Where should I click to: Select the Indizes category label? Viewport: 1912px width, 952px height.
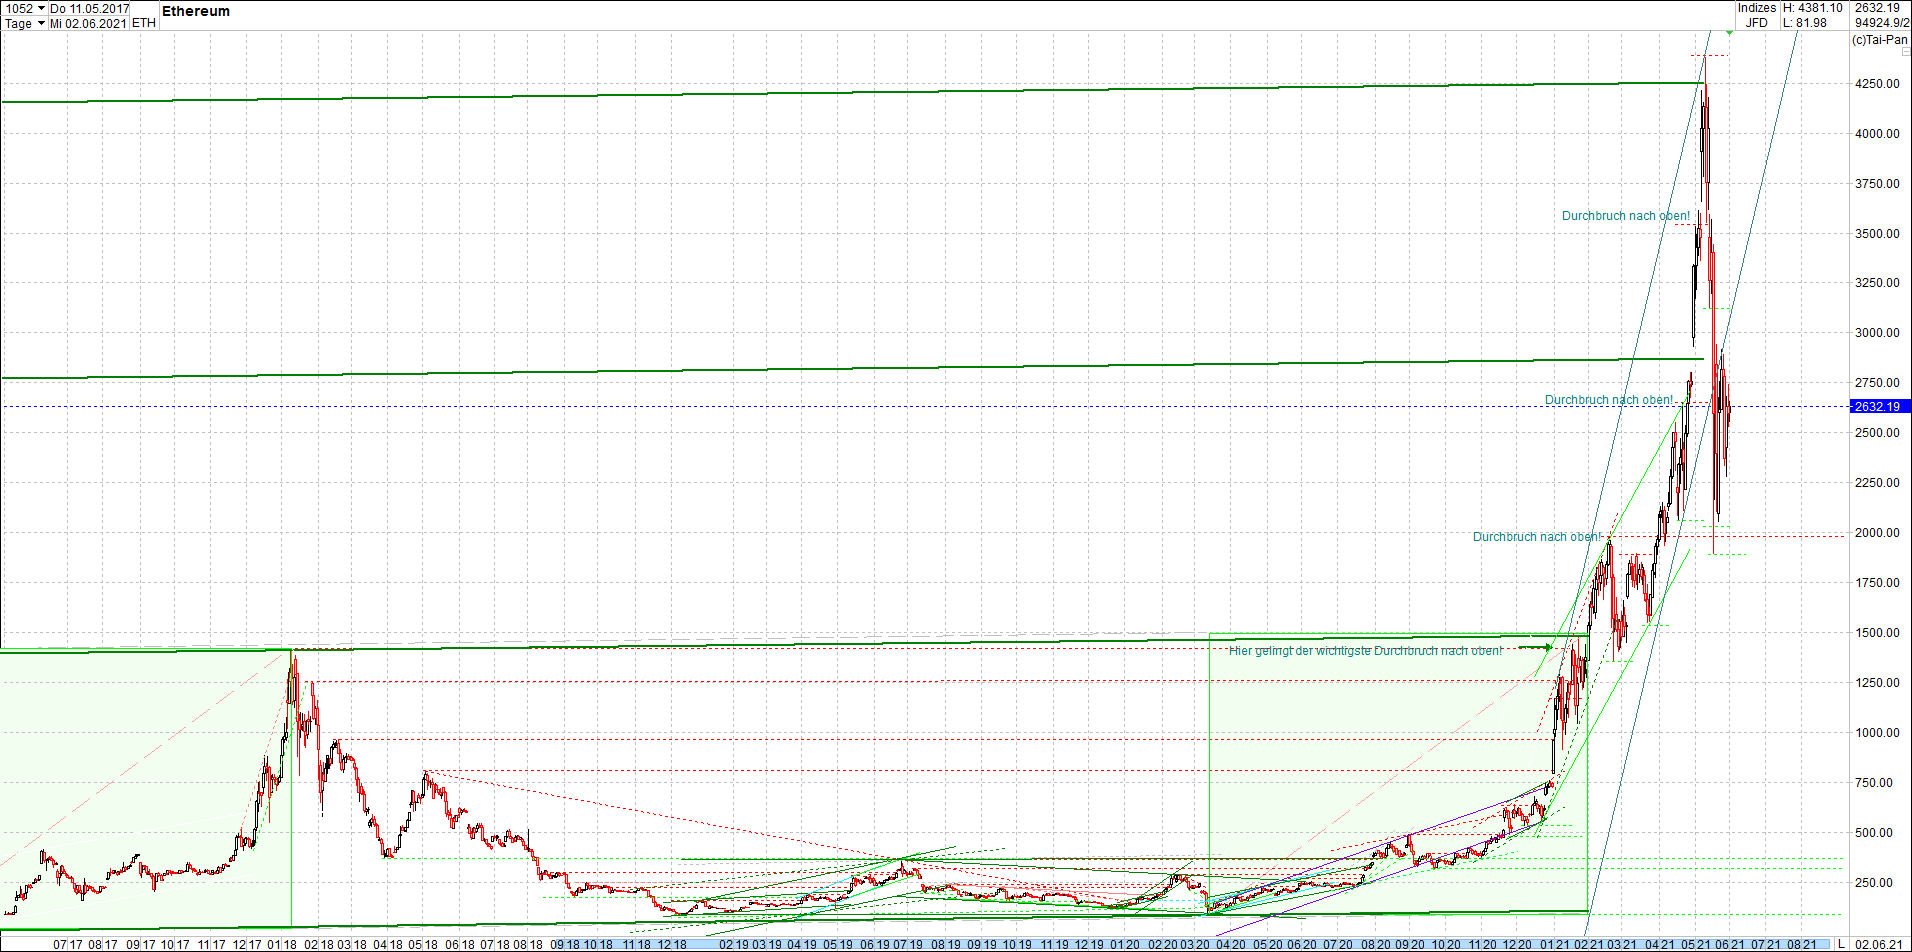point(1756,7)
